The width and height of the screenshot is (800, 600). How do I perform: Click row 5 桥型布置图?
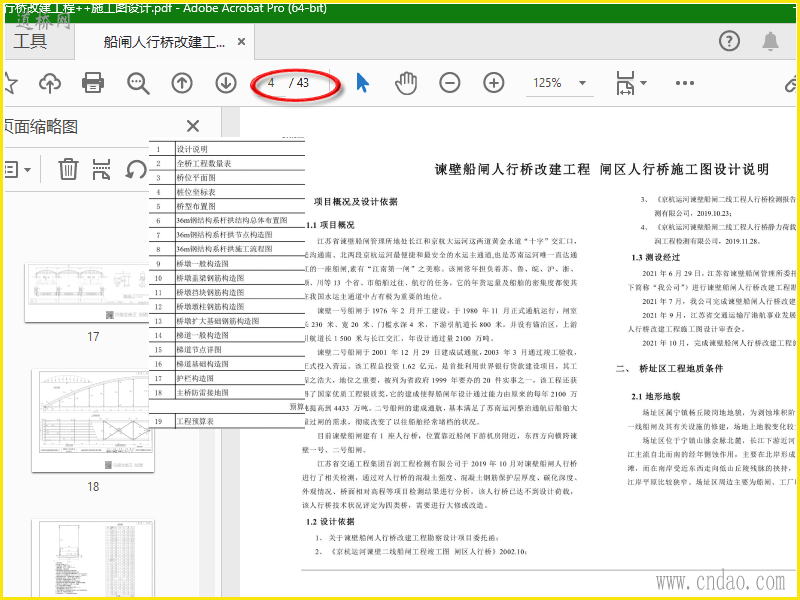pos(227,206)
